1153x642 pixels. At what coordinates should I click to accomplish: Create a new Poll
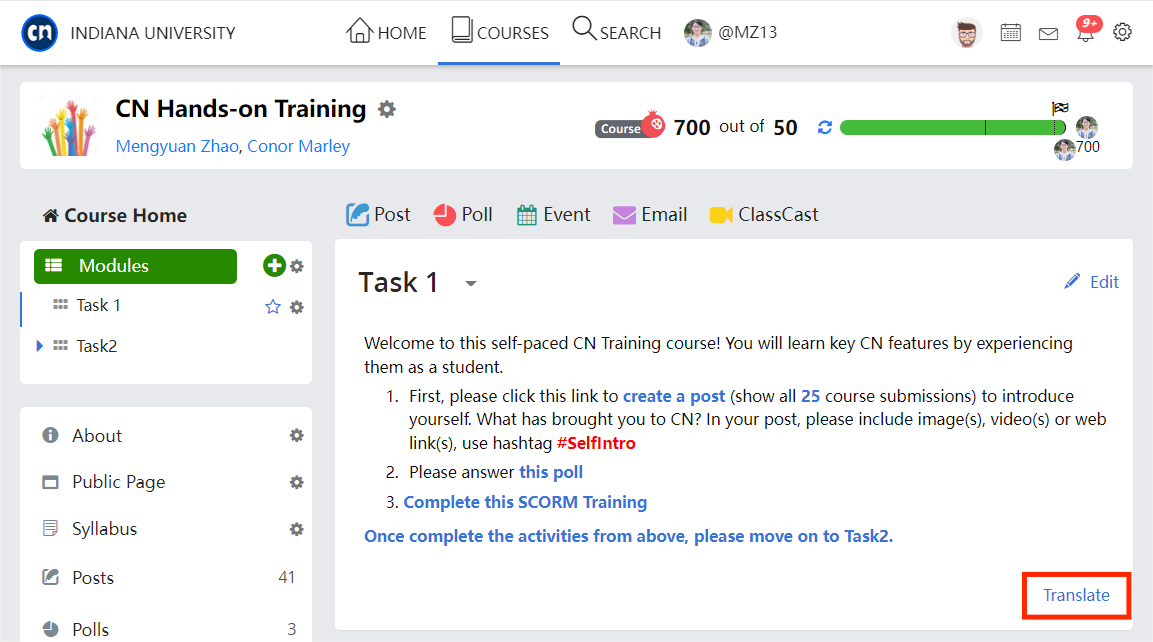tap(463, 215)
